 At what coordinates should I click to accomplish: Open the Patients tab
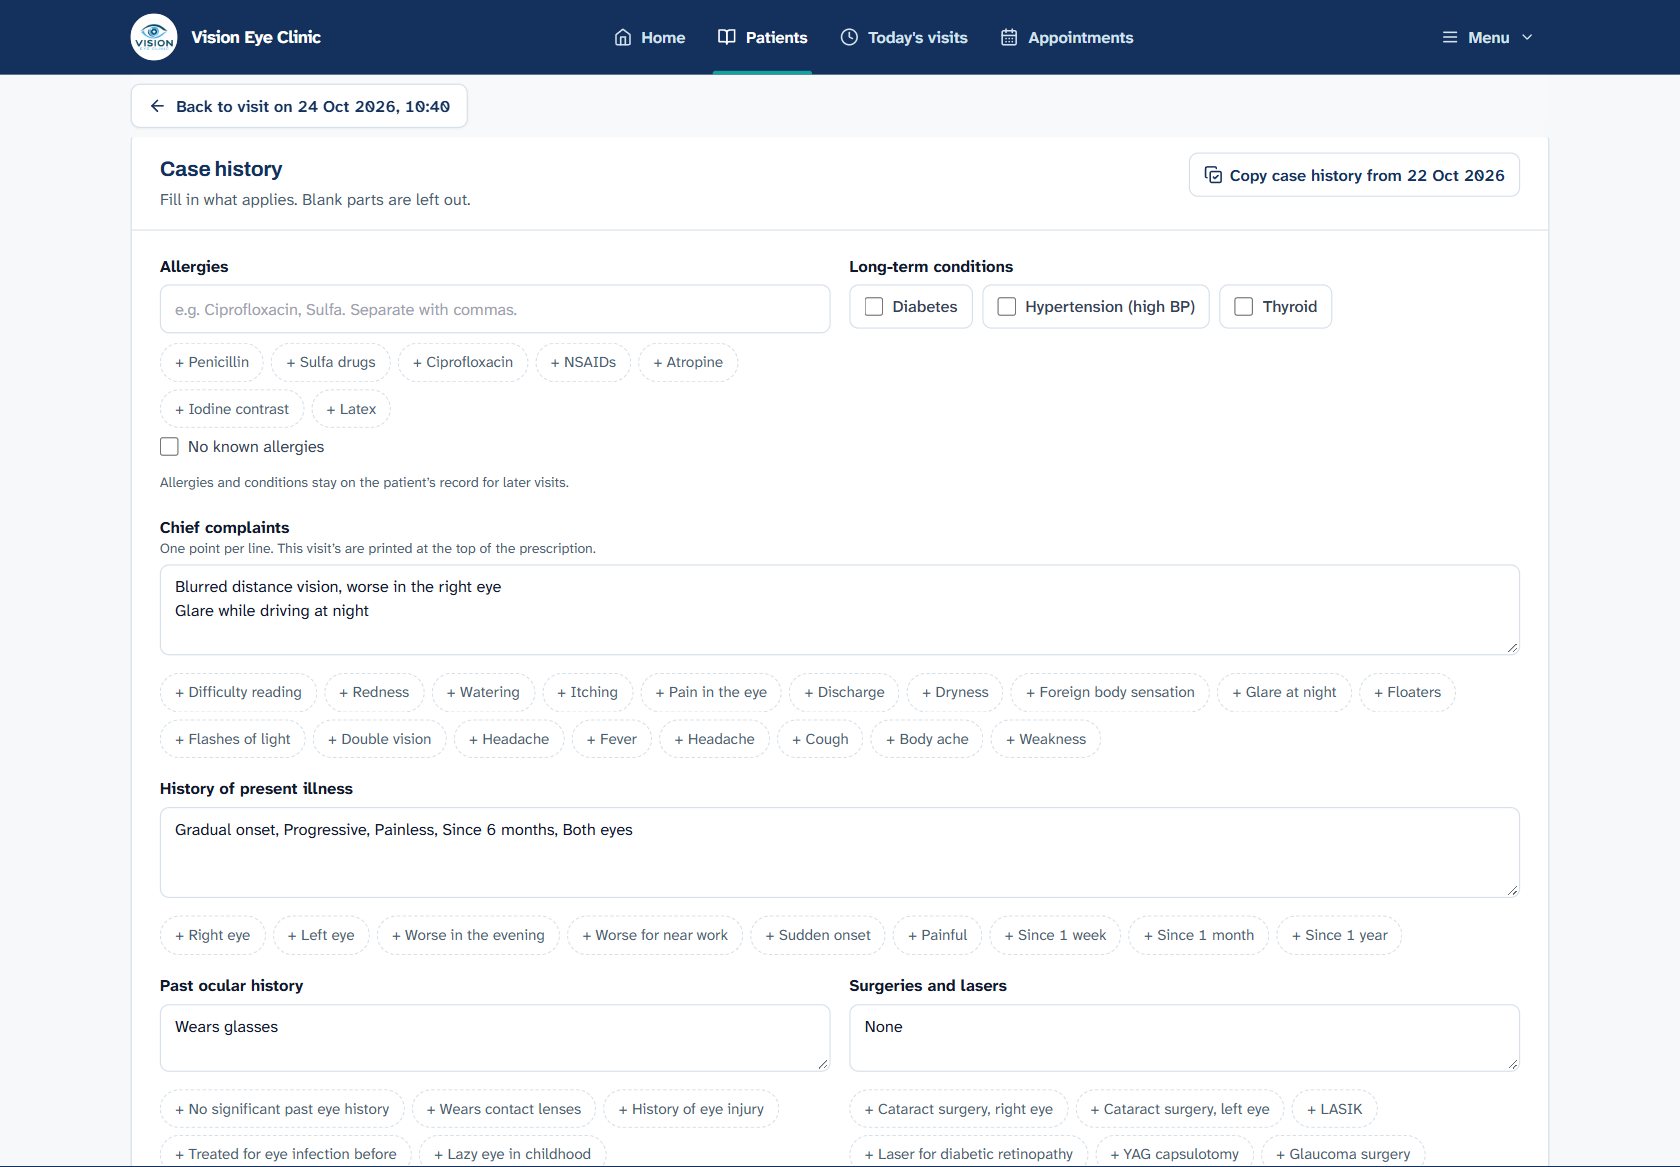(x=762, y=37)
